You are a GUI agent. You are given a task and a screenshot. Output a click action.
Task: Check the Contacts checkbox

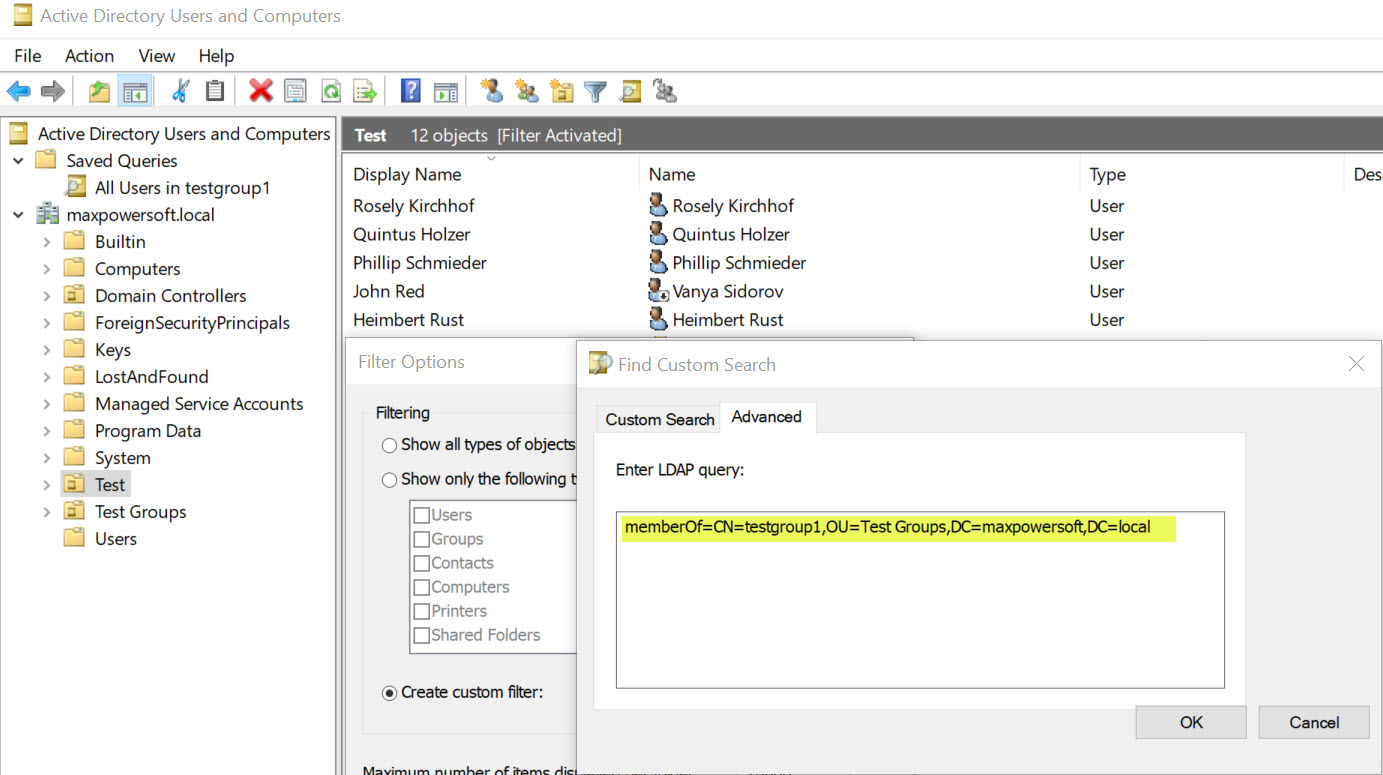pos(422,563)
